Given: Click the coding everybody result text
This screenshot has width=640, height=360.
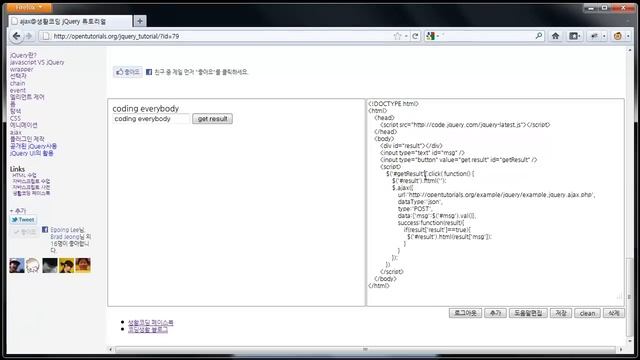Looking at the screenshot, I should [x=146, y=109].
